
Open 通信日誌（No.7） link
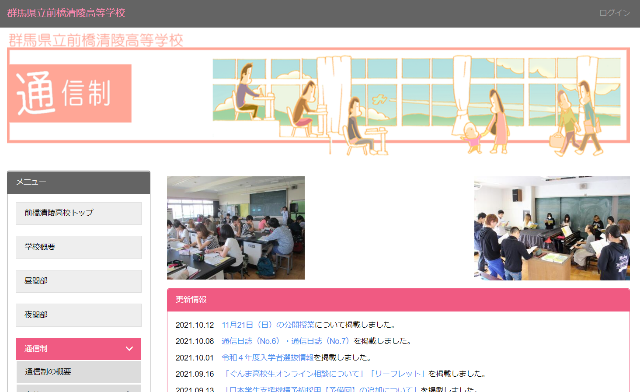(321, 341)
